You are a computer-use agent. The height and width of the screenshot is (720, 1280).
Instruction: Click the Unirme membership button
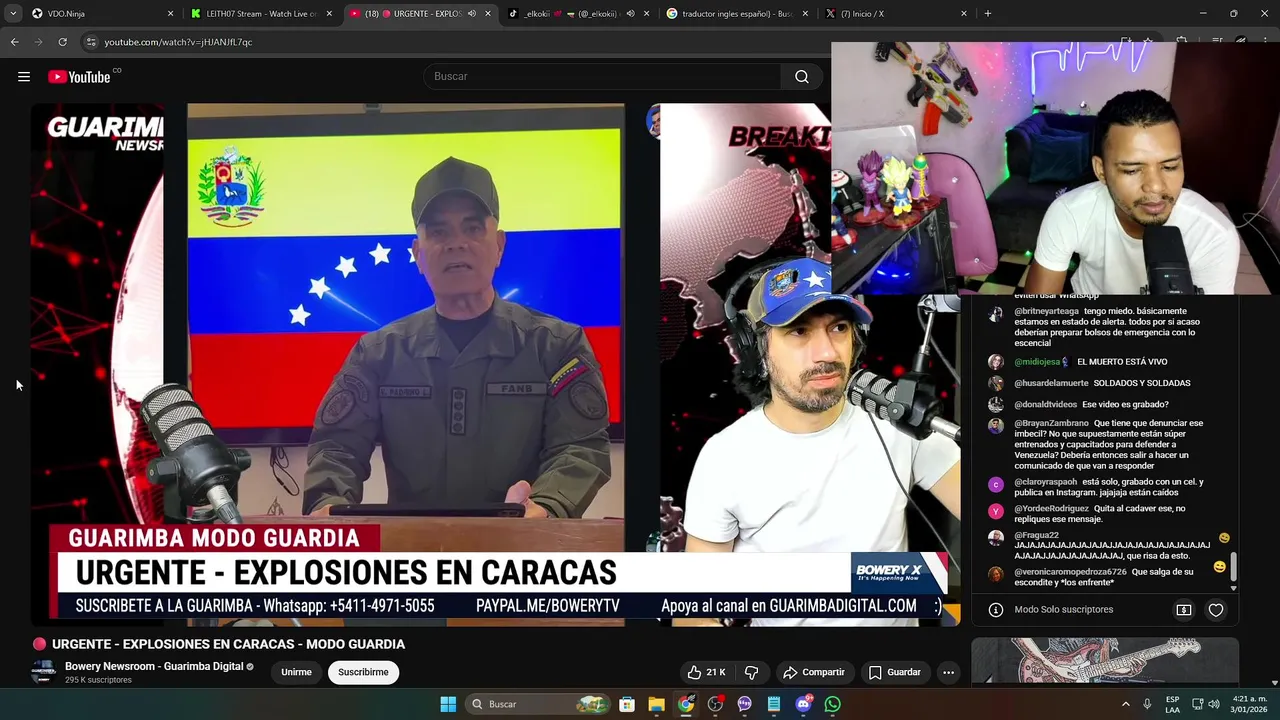[296, 672]
